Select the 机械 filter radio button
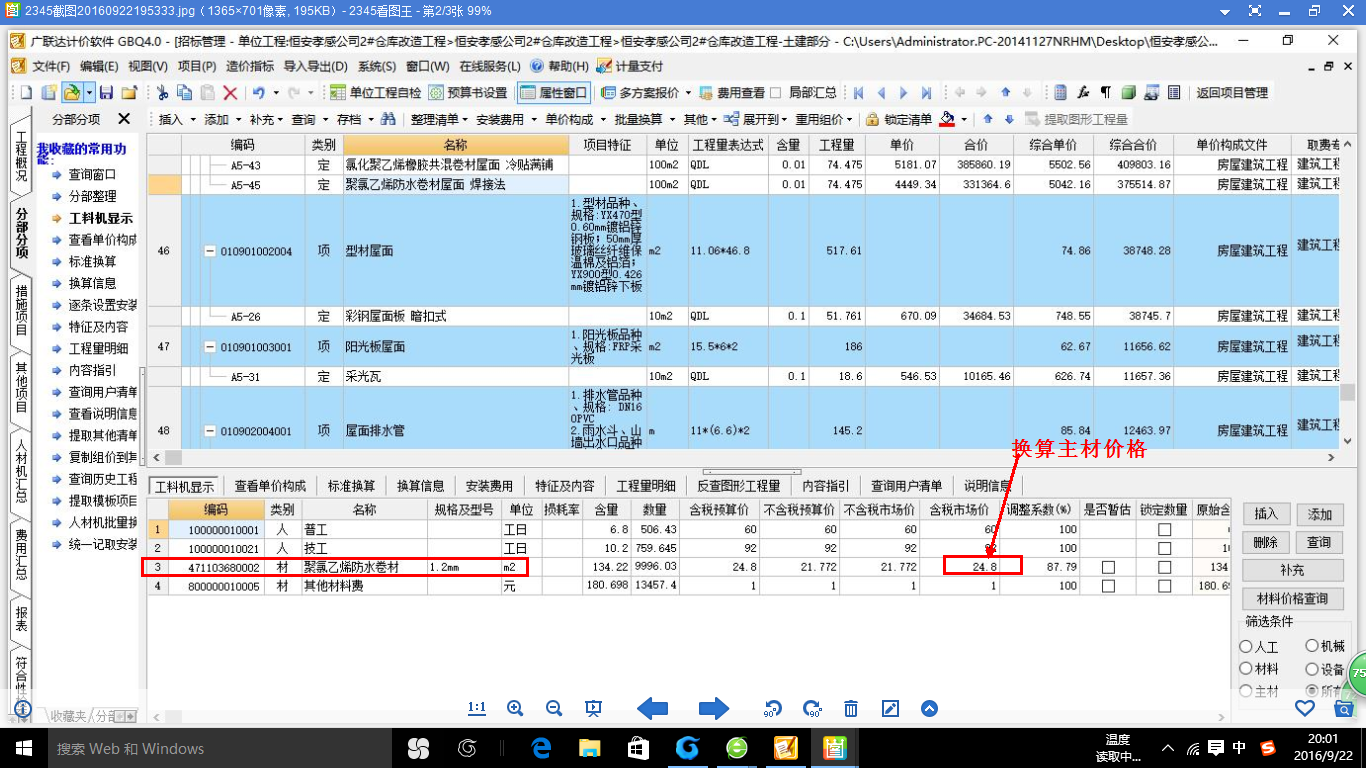Image resolution: width=1366 pixels, height=768 pixels. click(1312, 647)
